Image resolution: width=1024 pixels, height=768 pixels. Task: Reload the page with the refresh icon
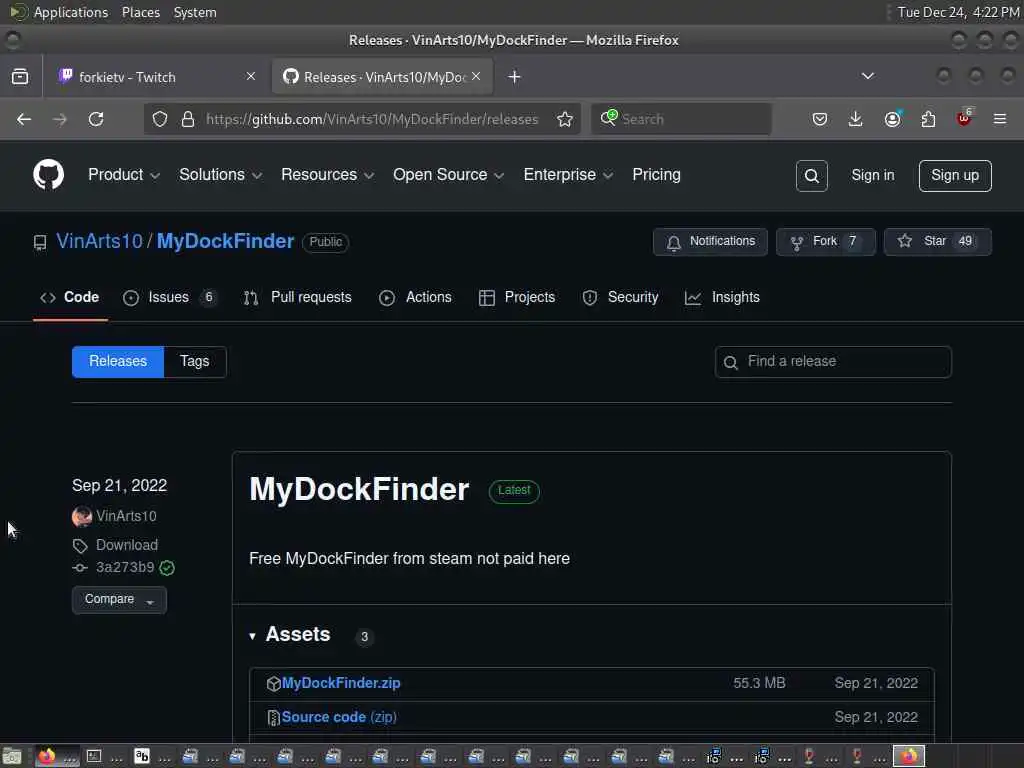click(x=96, y=119)
